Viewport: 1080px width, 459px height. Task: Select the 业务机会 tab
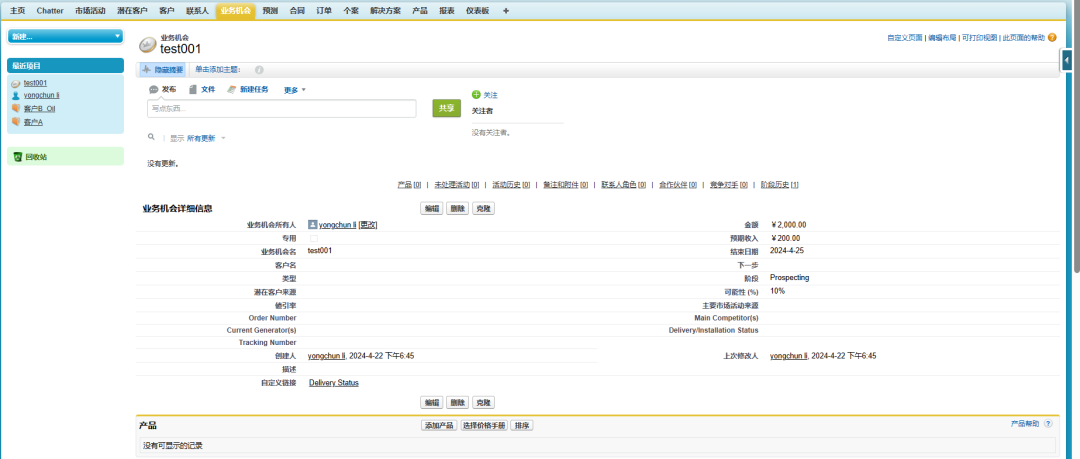coord(236,11)
